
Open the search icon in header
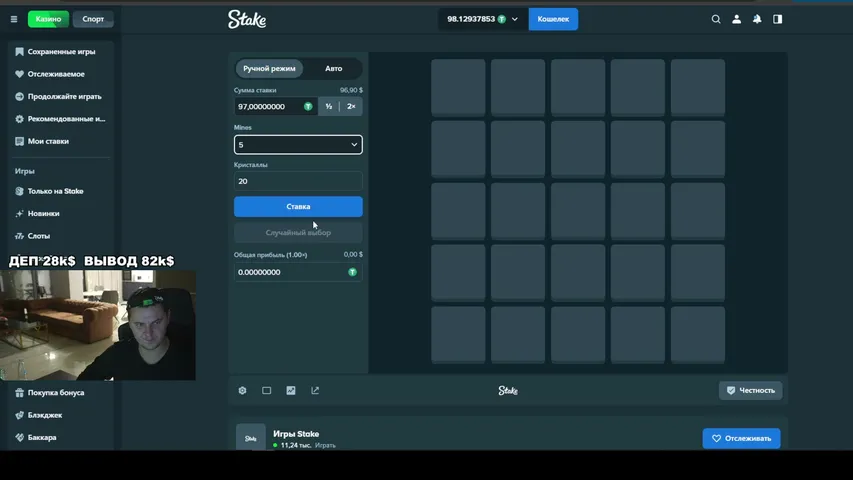pos(716,19)
